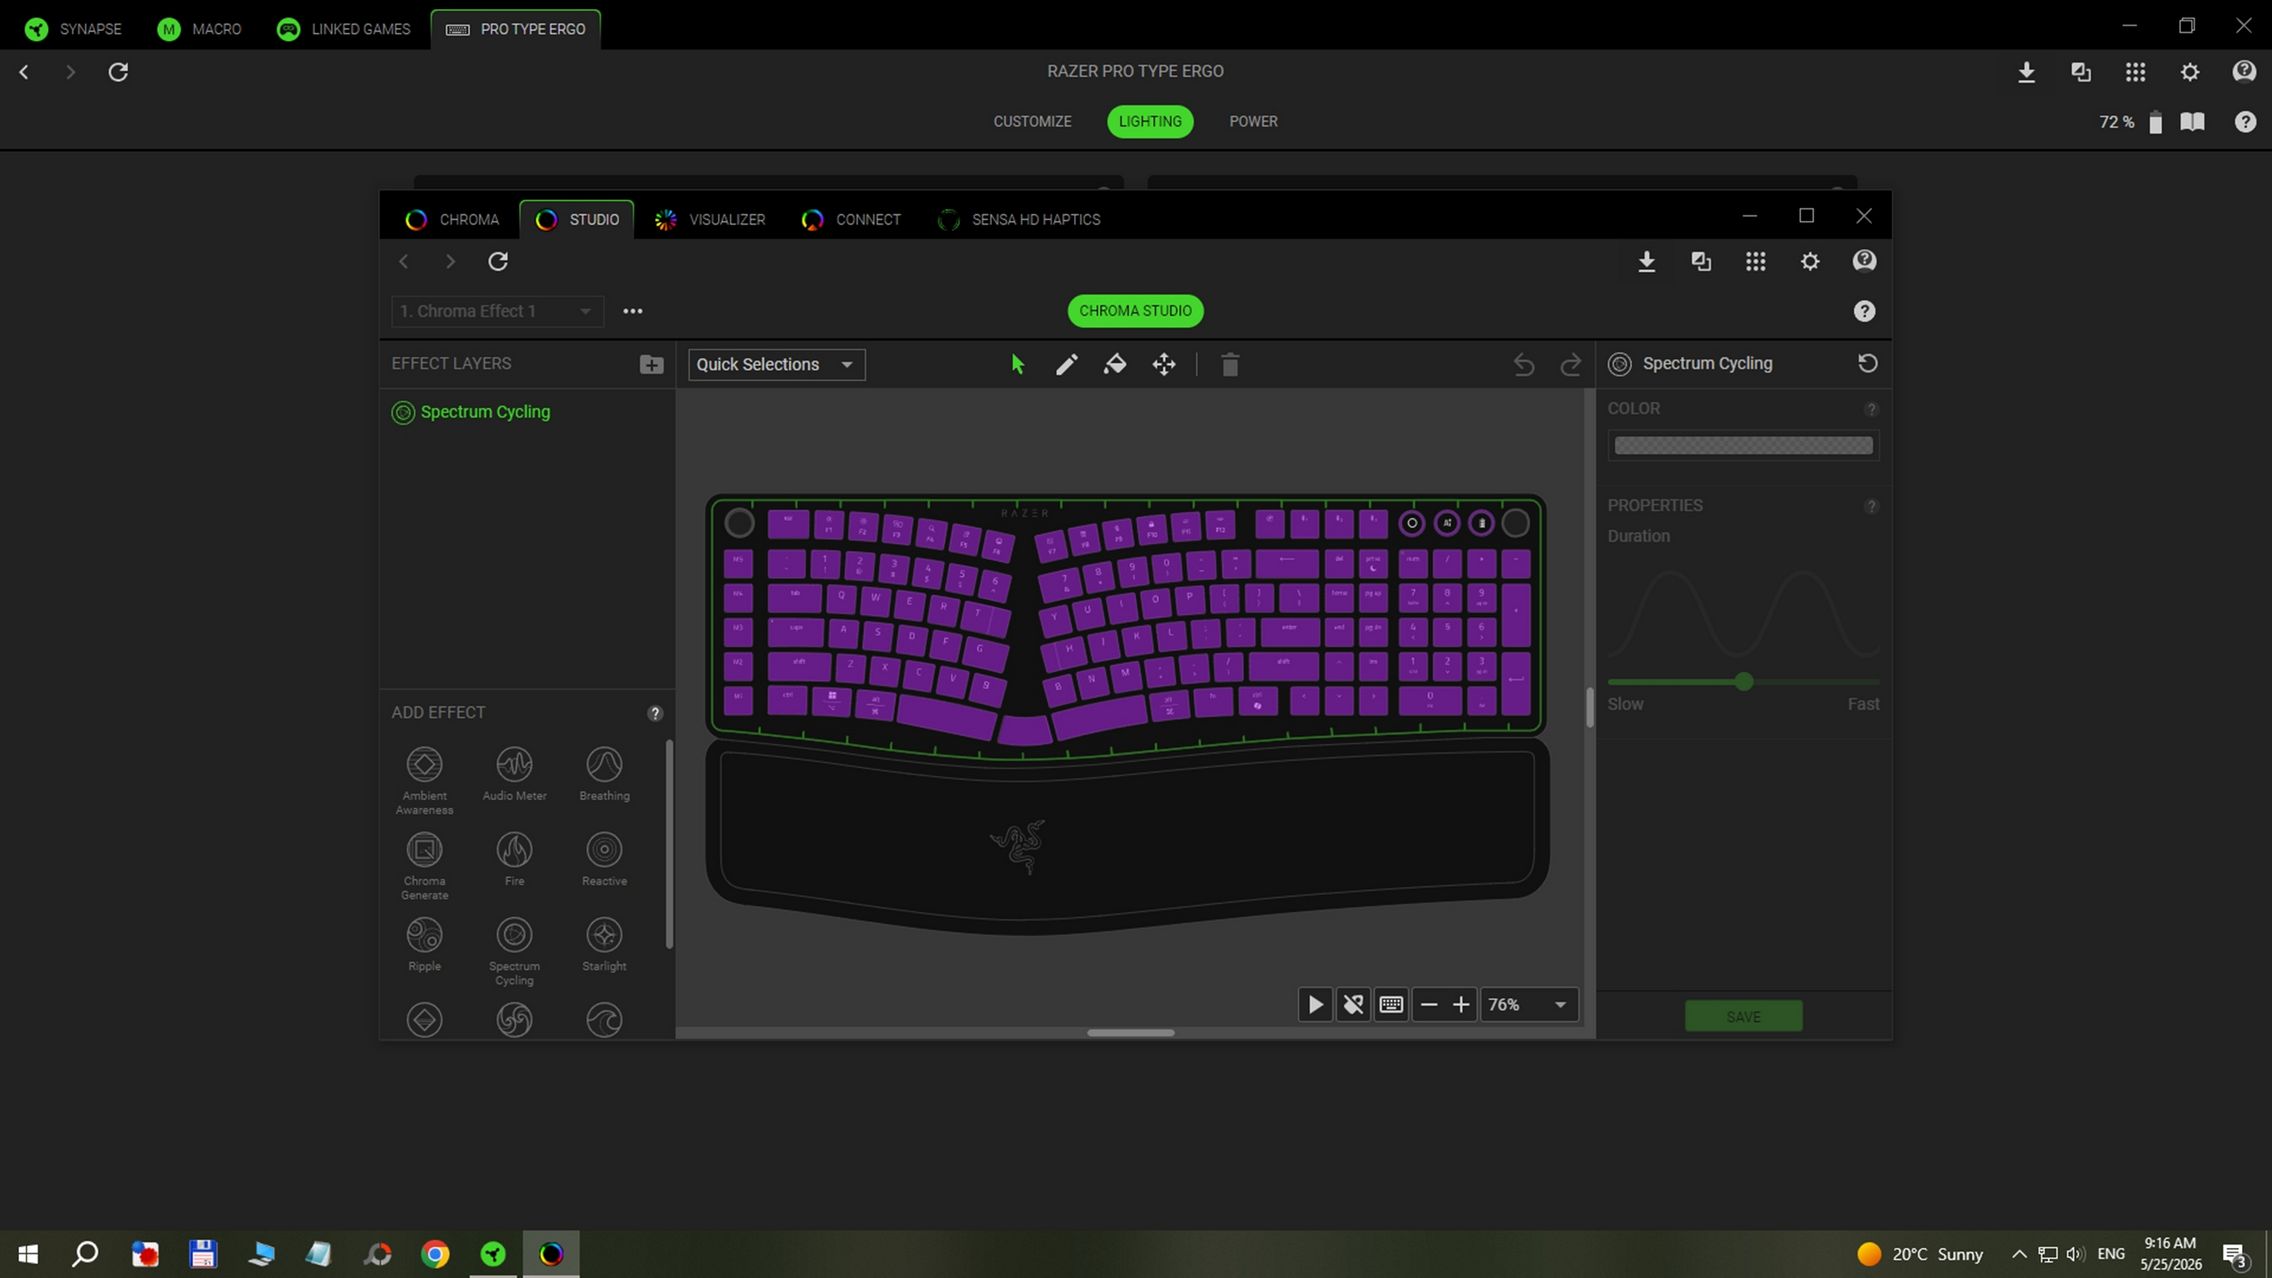
Task: Toggle the keyboard layout view button
Action: point(1391,1004)
